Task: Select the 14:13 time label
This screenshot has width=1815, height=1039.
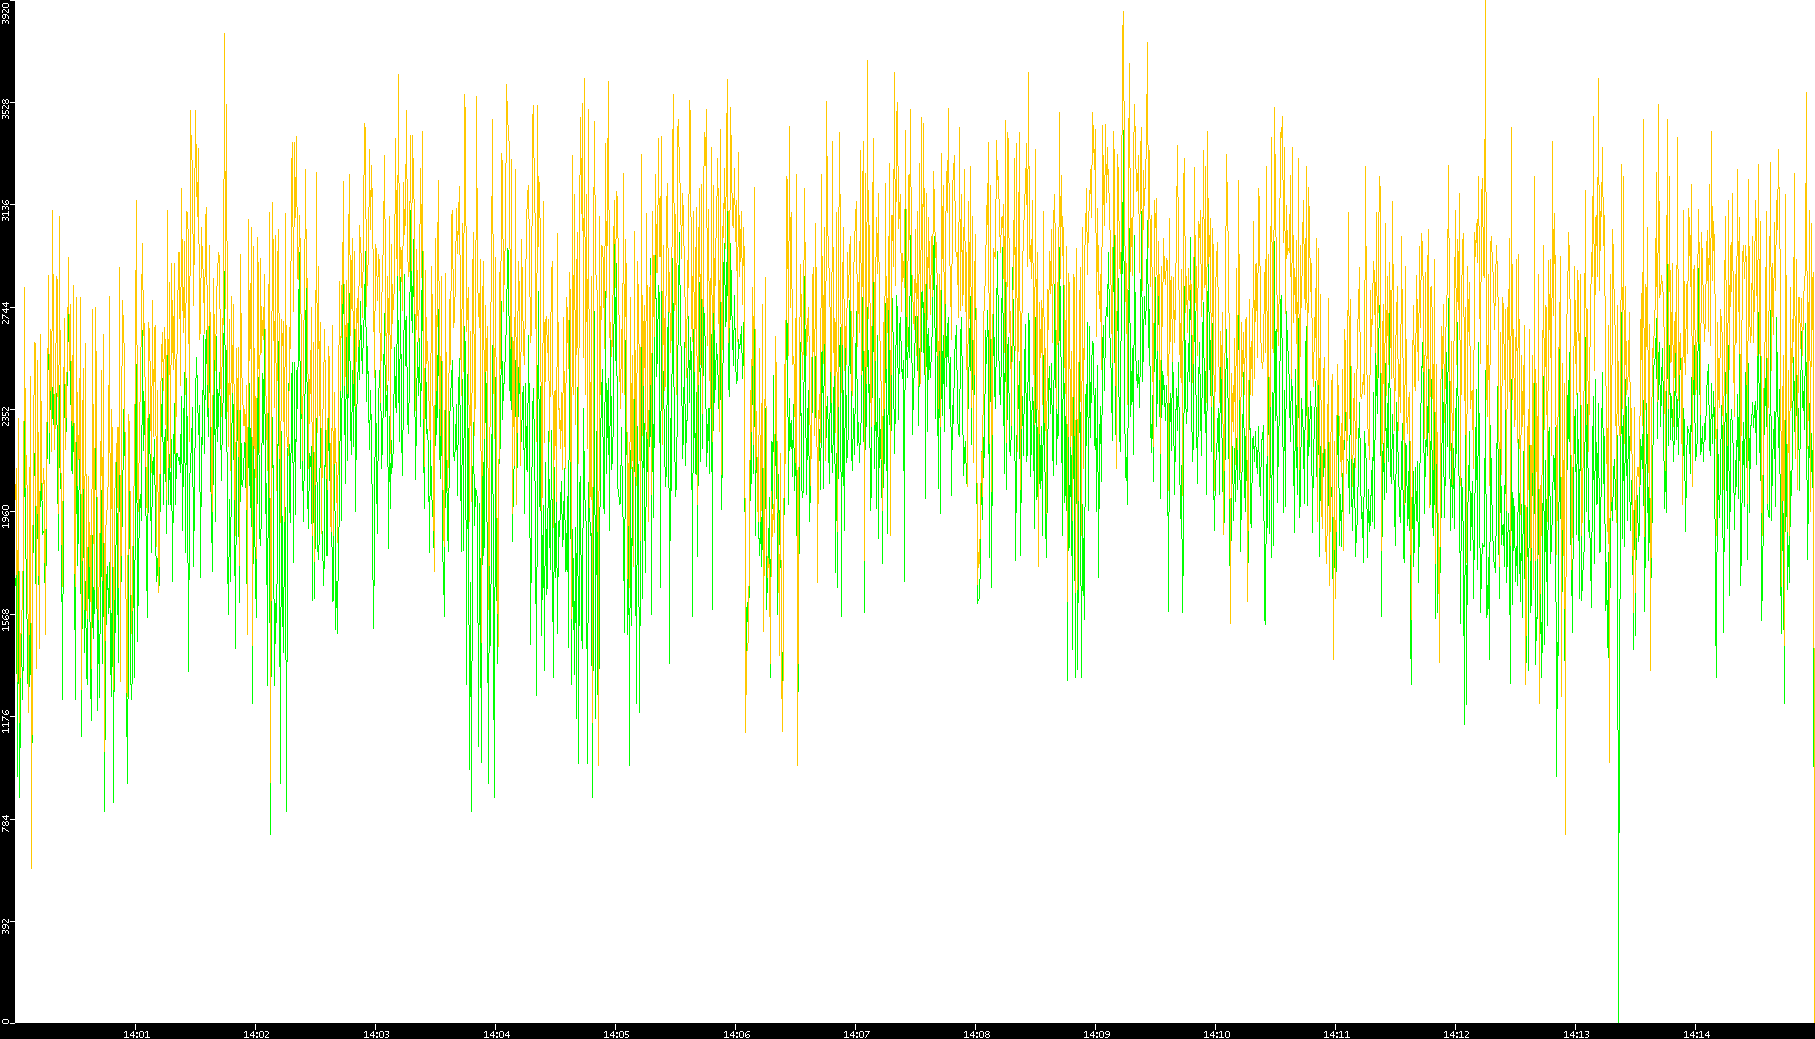Action: point(1577,1034)
